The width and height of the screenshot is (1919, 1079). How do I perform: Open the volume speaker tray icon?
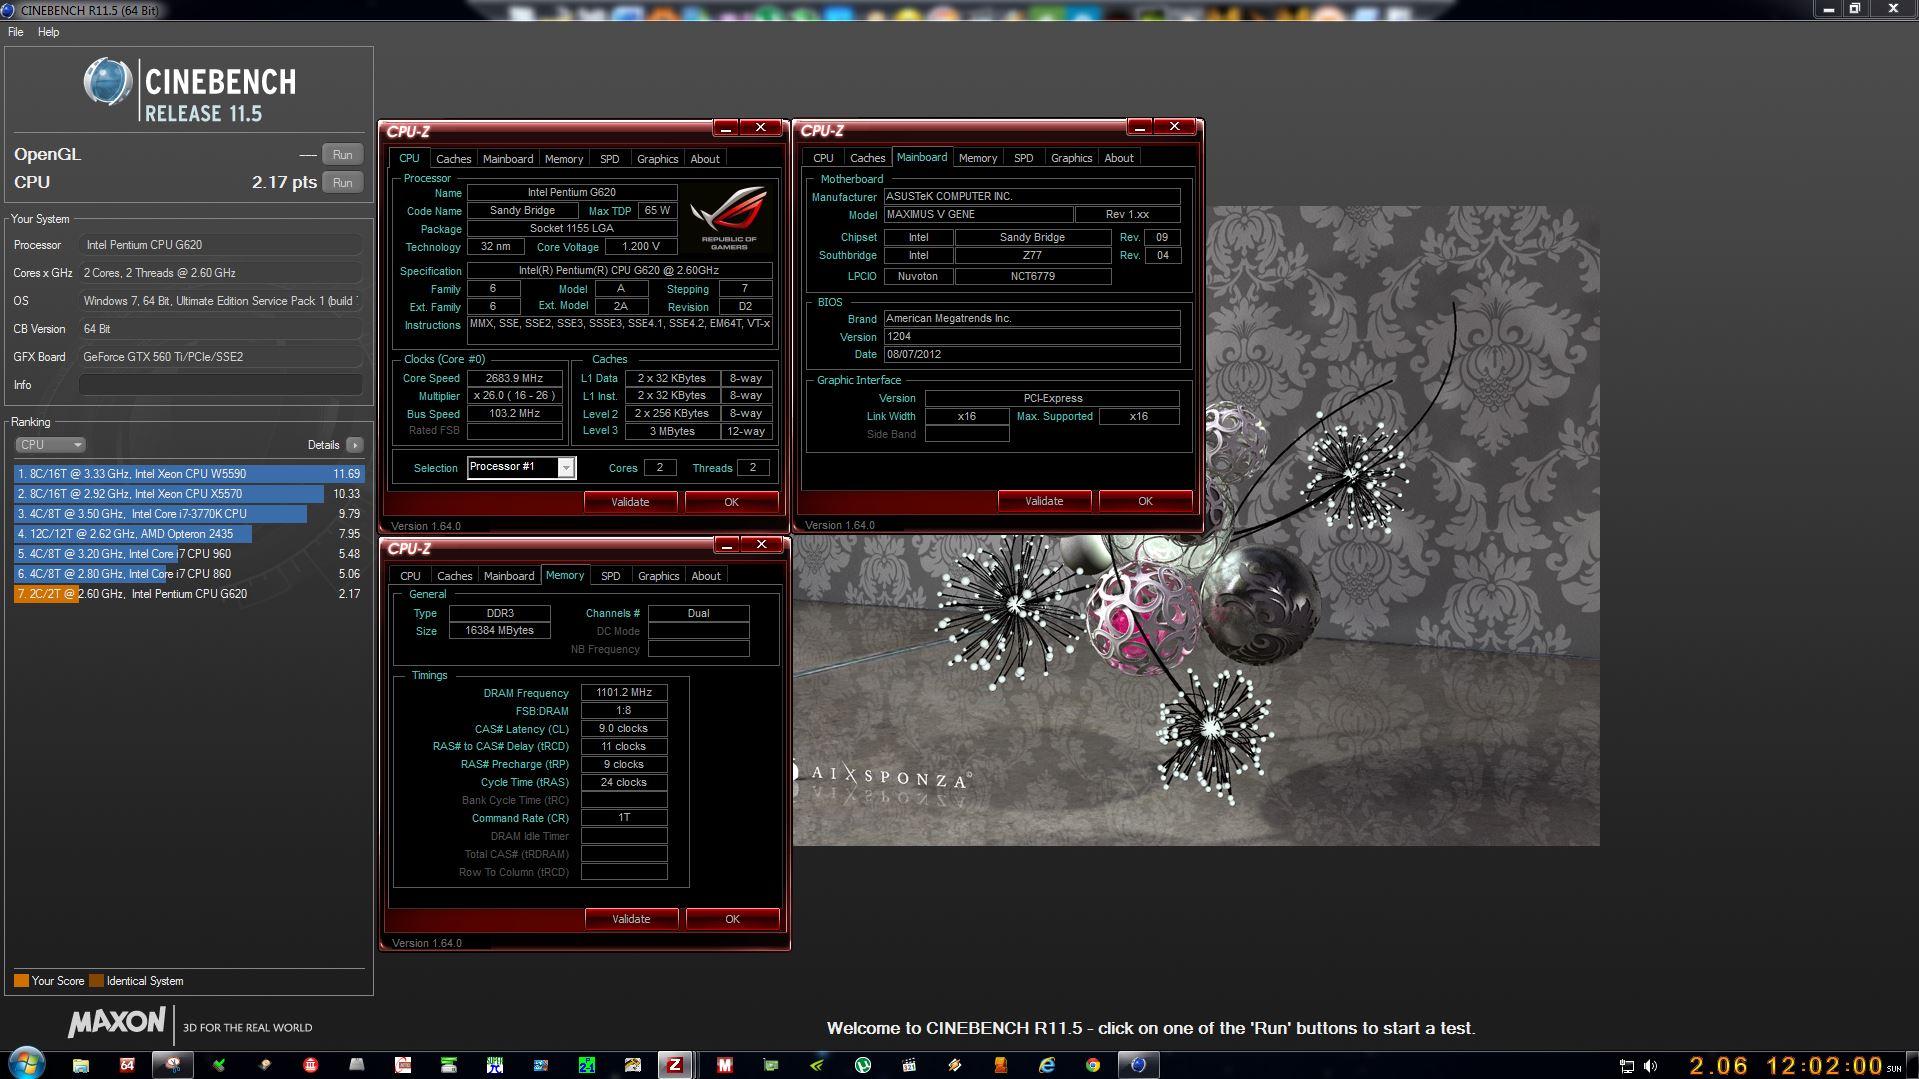1650,1066
